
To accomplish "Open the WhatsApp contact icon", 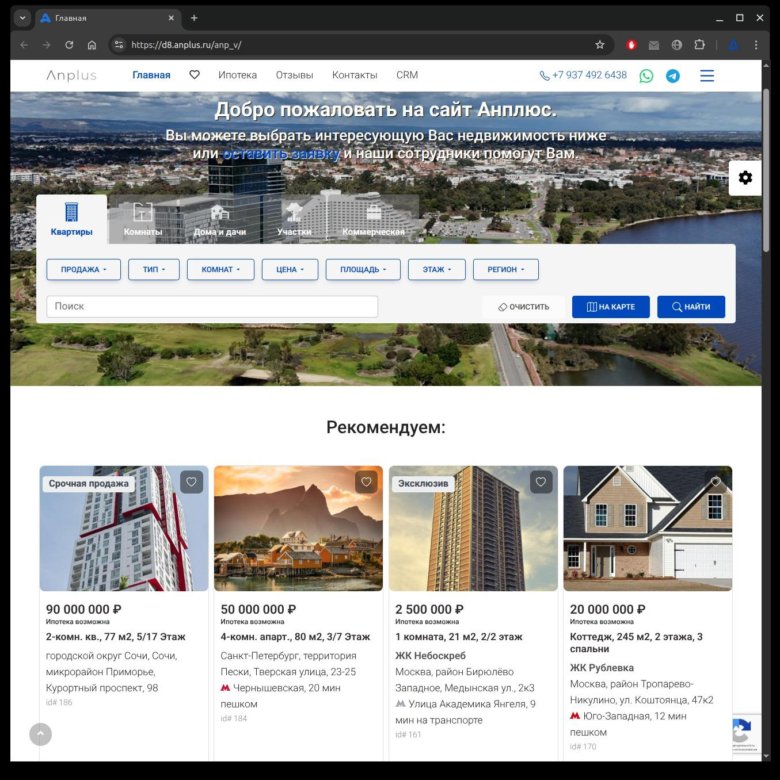I will pyautogui.click(x=646, y=75).
